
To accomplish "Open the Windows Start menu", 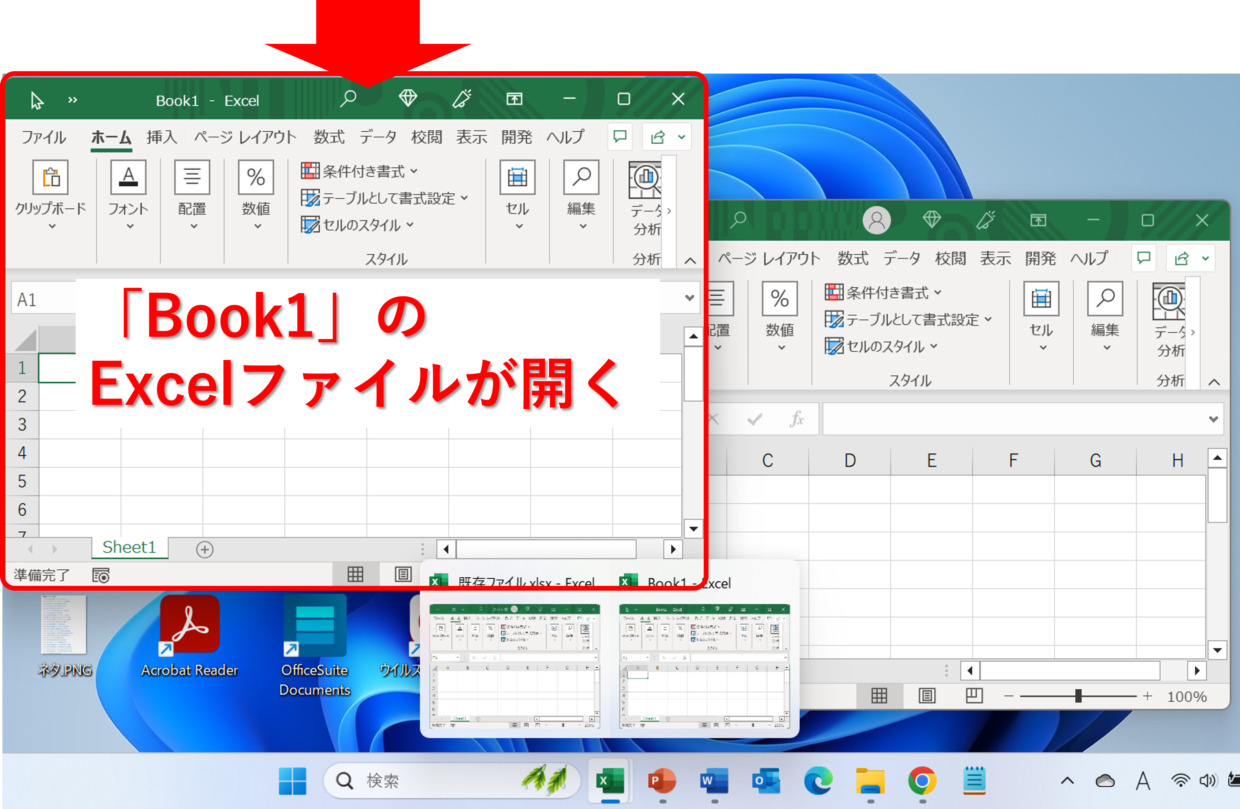I will click(293, 781).
